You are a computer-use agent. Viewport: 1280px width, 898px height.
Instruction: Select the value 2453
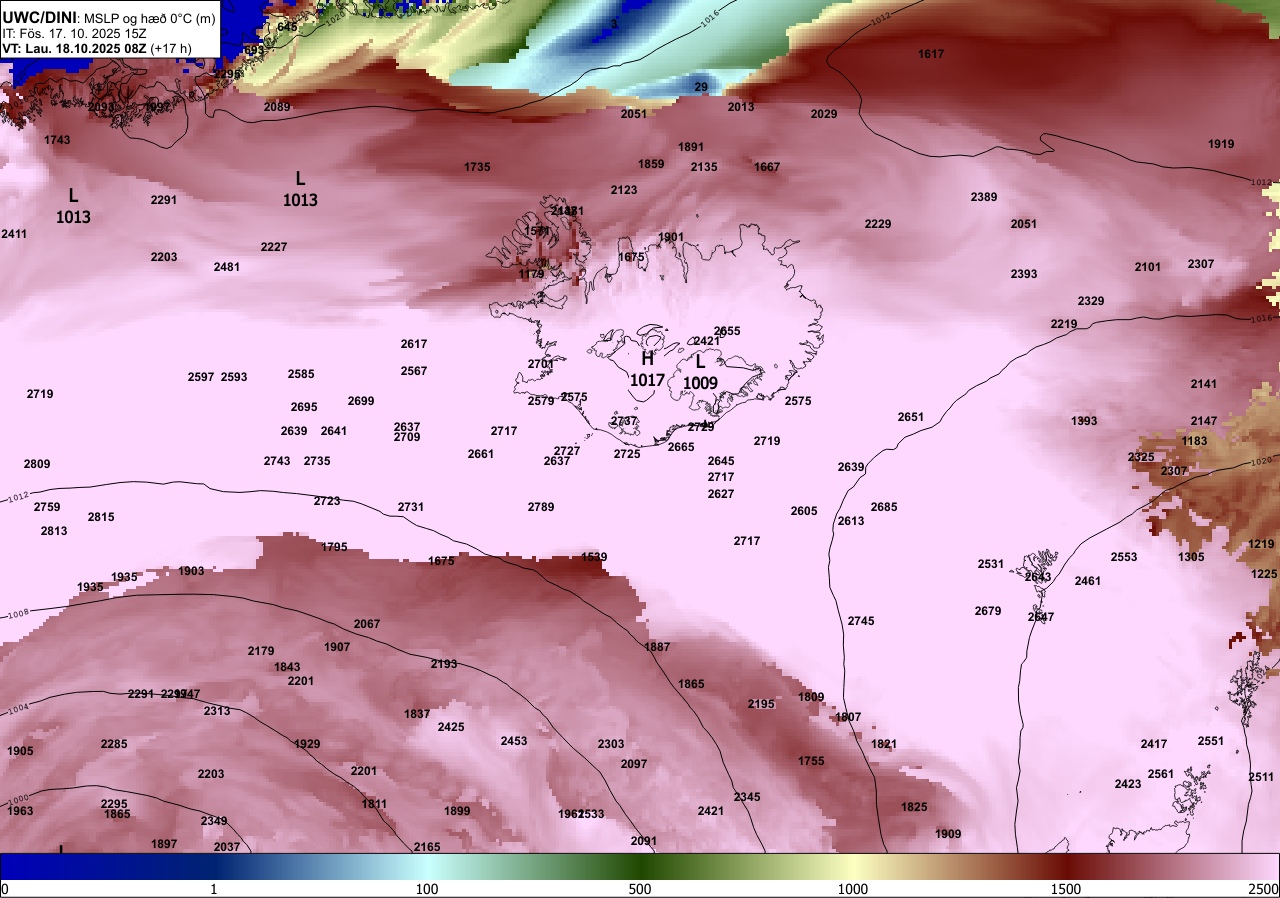click(x=514, y=741)
